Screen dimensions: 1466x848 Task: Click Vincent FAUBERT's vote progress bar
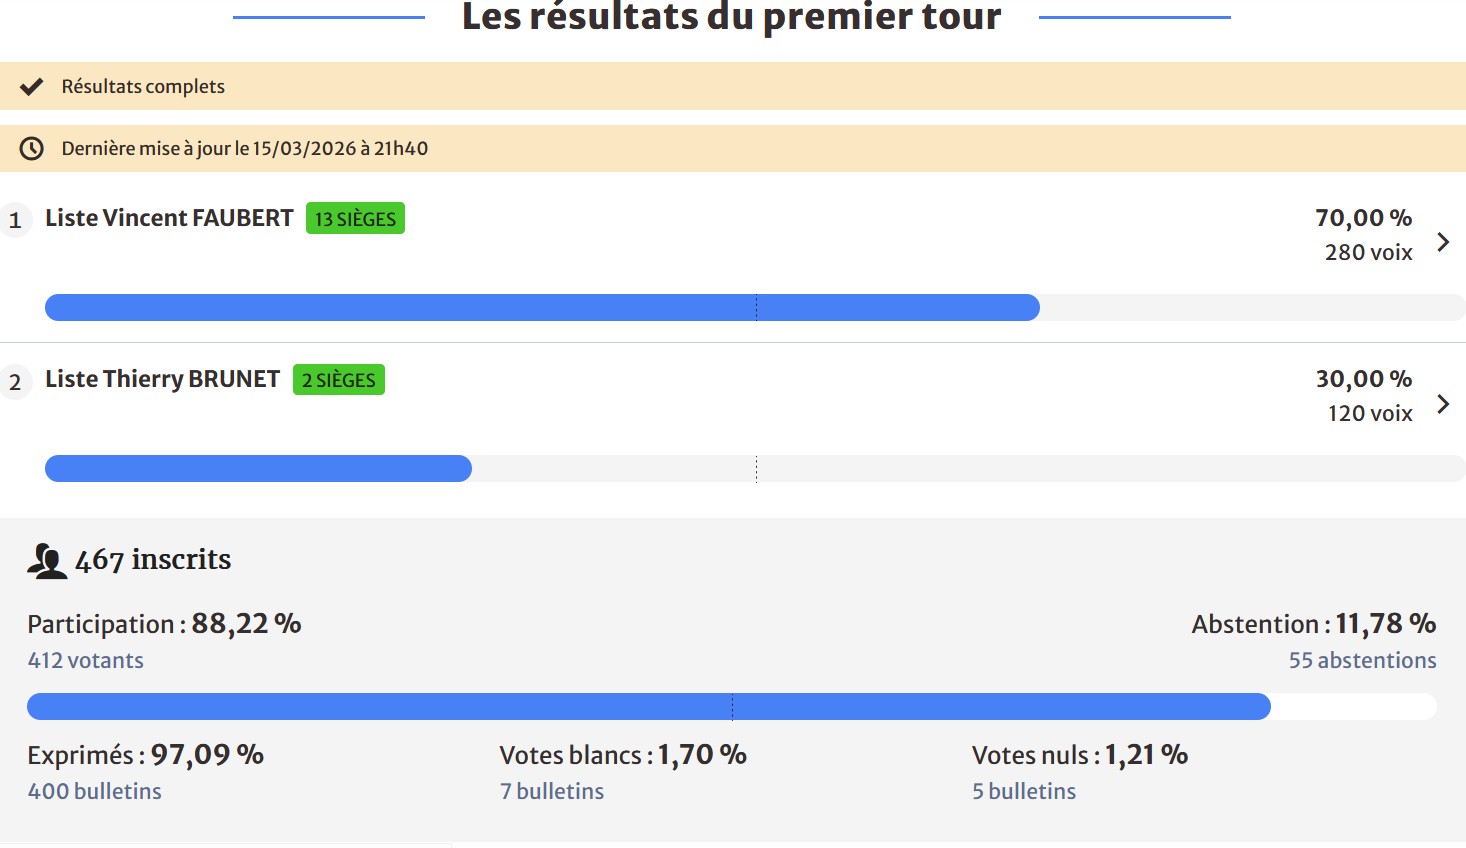[542, 307]
